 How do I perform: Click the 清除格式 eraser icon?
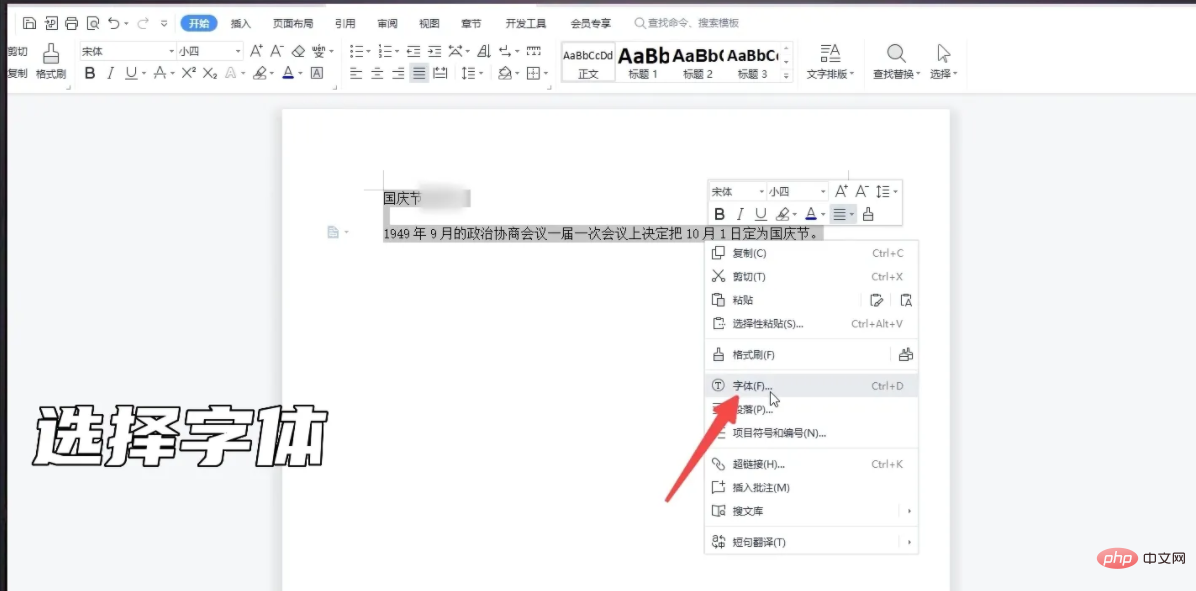click(300, 51)
